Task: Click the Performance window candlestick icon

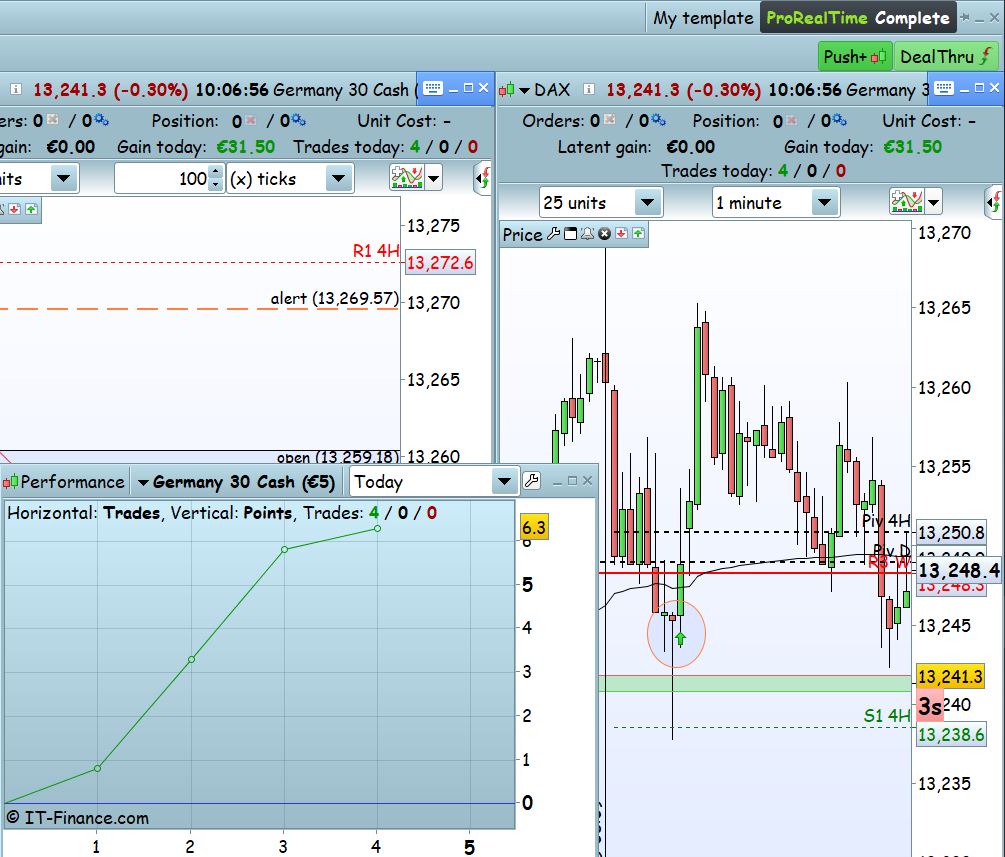Action: tap(10, 481)
